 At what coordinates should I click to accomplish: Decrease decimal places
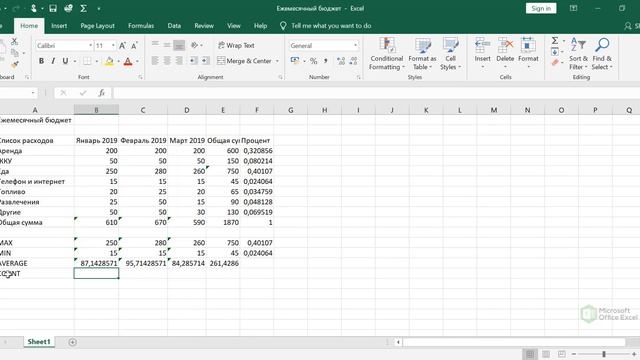pos(353,61)
